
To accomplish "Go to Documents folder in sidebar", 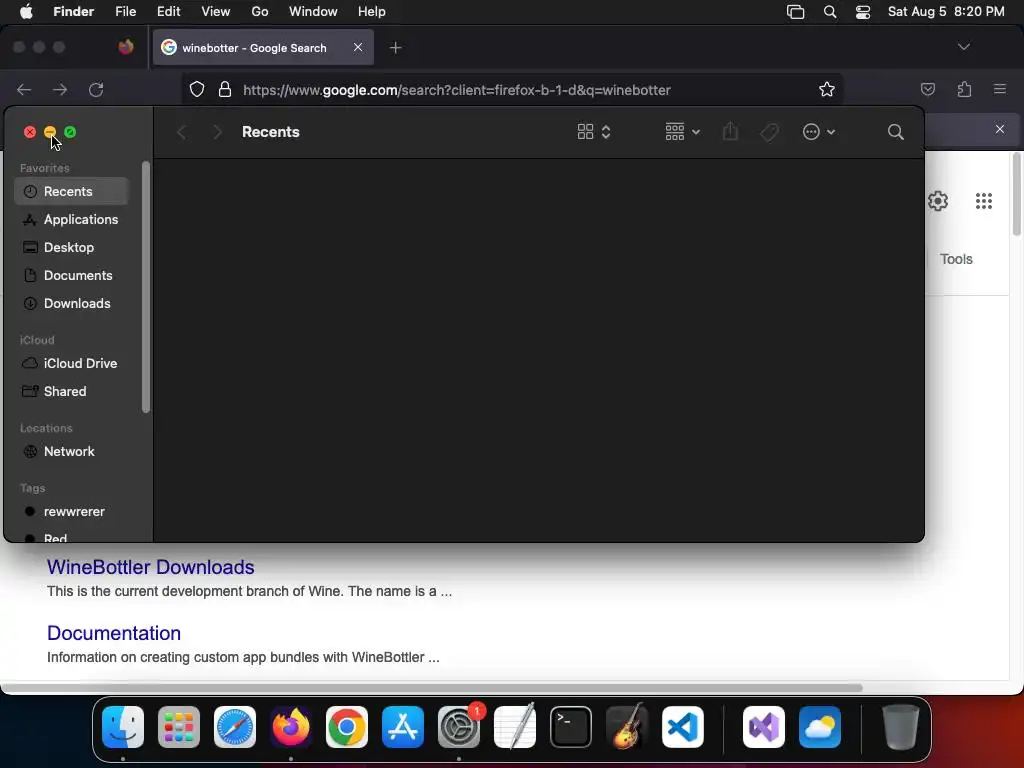I will tap(71, 276).
